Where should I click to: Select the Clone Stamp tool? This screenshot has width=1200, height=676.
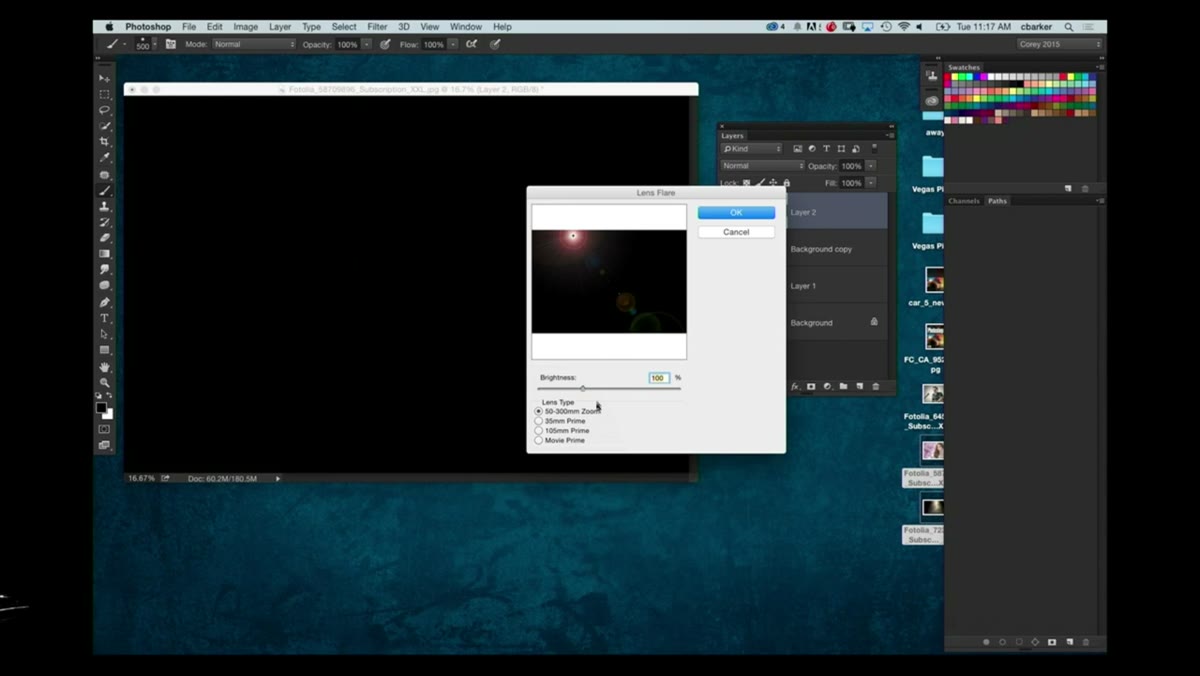pos(104,206)
